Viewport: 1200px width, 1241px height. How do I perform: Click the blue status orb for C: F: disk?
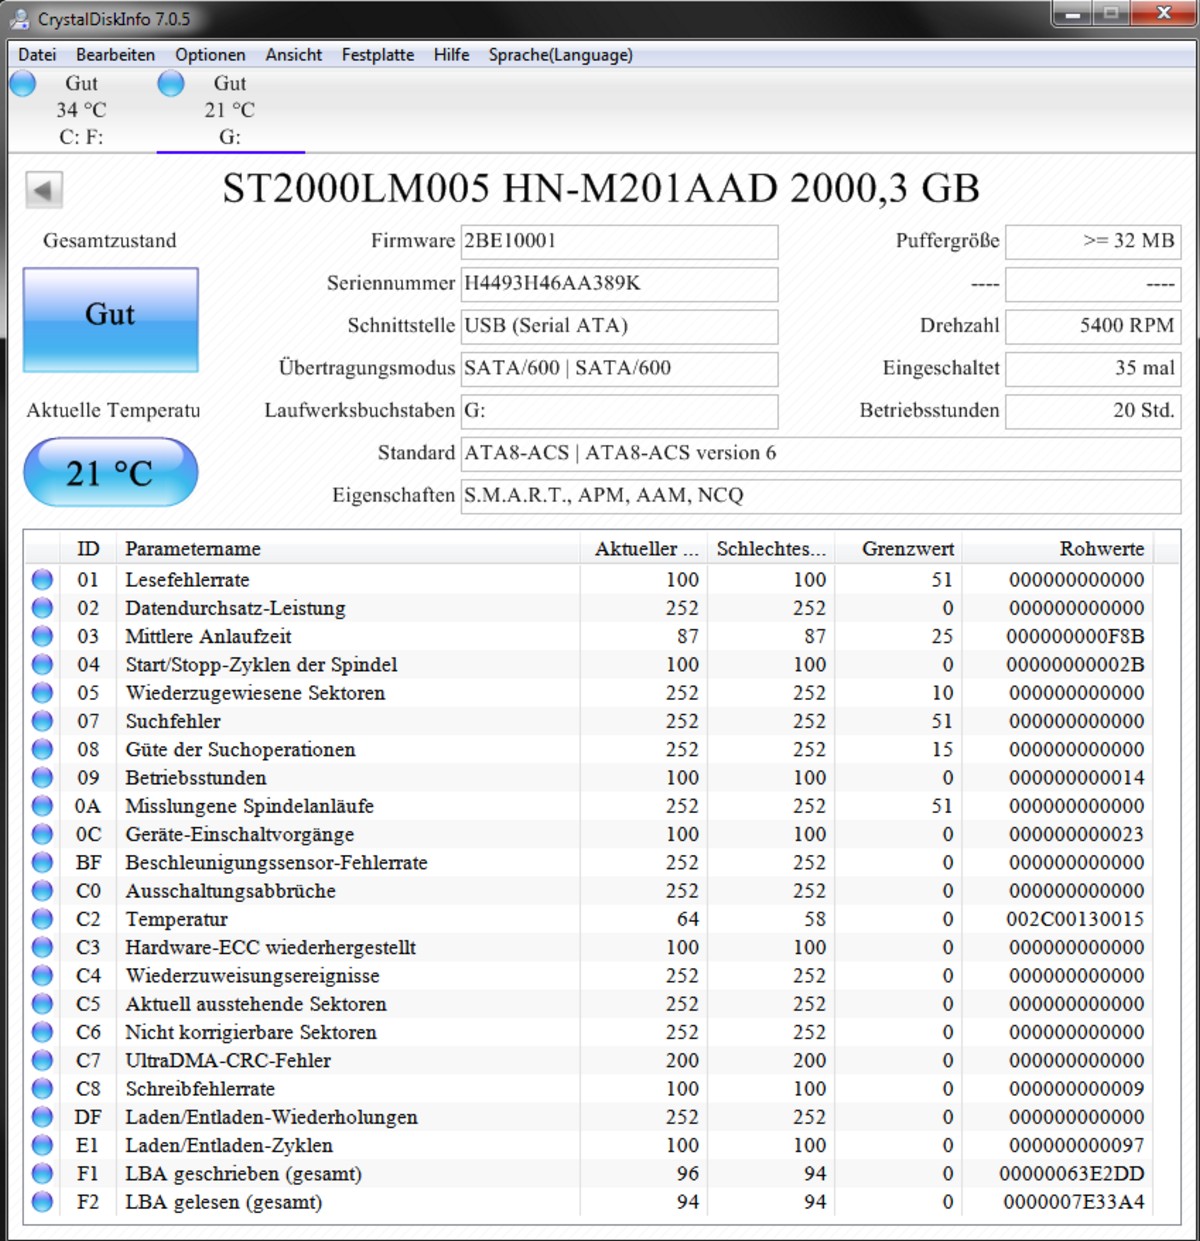pyautogui.click(x=22, y=84)
